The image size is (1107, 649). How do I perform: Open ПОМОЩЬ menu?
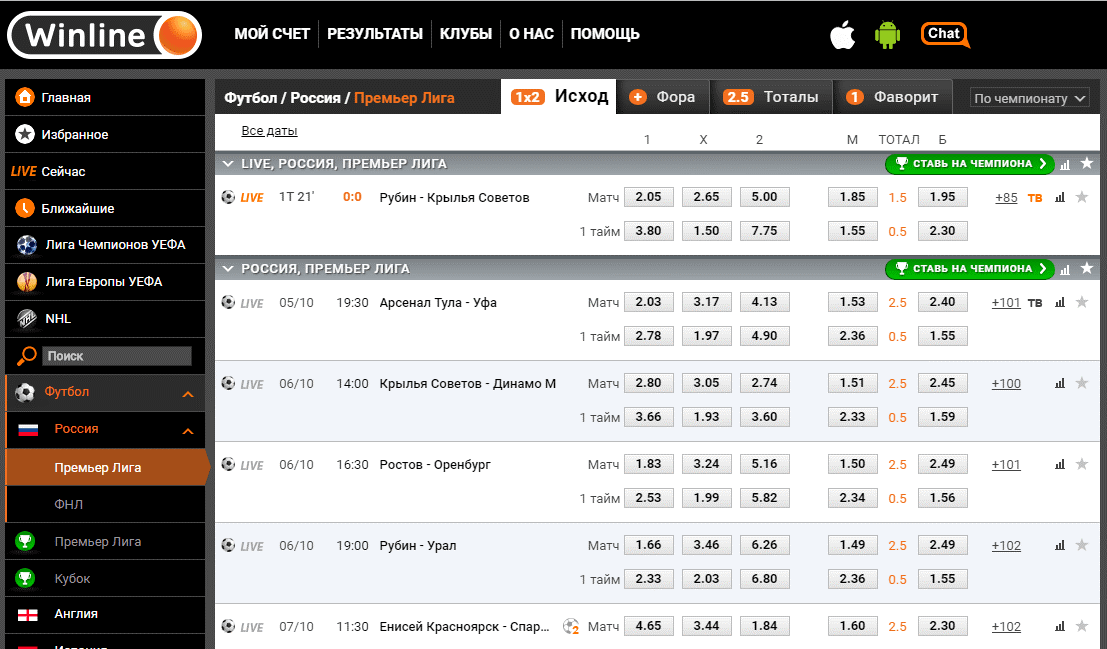pos(605,34)
